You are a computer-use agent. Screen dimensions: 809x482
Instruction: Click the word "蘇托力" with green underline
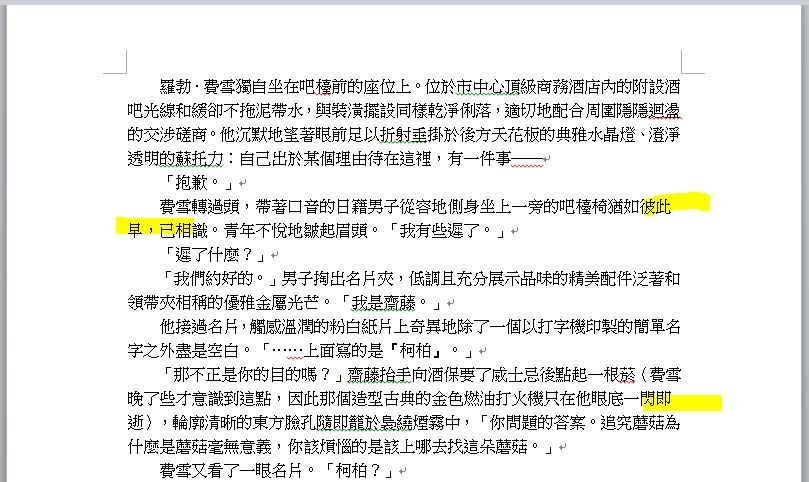[x=199, y=158]
